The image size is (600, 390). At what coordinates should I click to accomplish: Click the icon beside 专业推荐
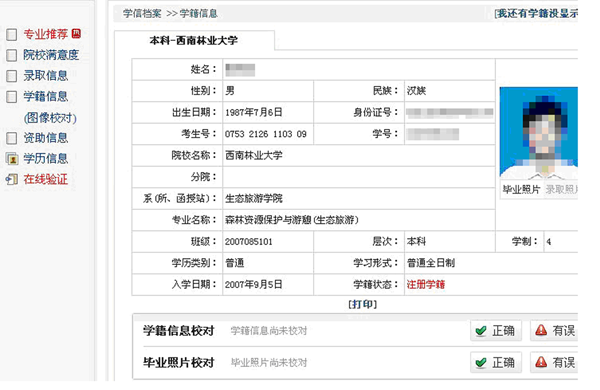[11, 34]
